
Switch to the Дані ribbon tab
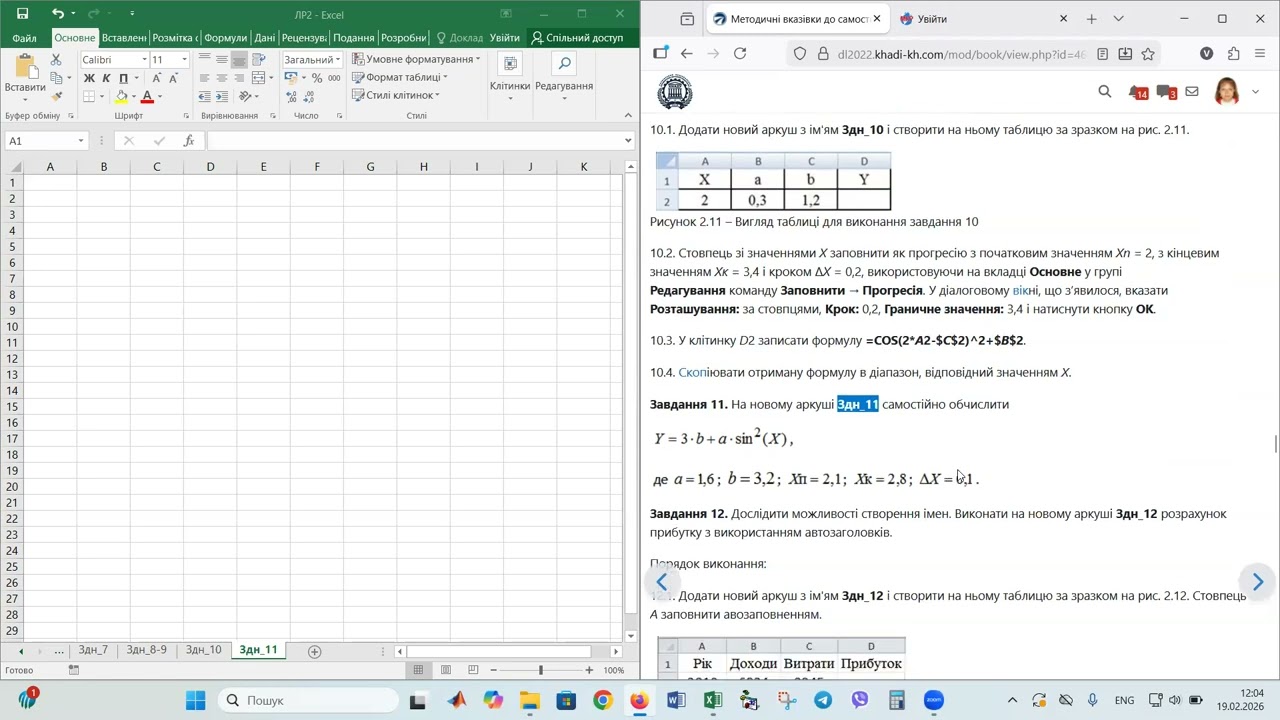[x=265, y=38]
